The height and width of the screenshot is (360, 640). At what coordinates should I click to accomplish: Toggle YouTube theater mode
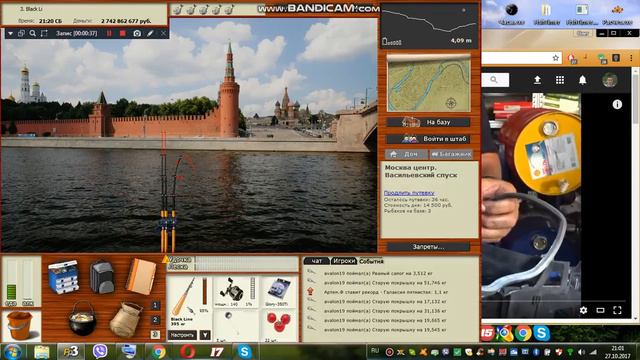click(x=600, y=310)
